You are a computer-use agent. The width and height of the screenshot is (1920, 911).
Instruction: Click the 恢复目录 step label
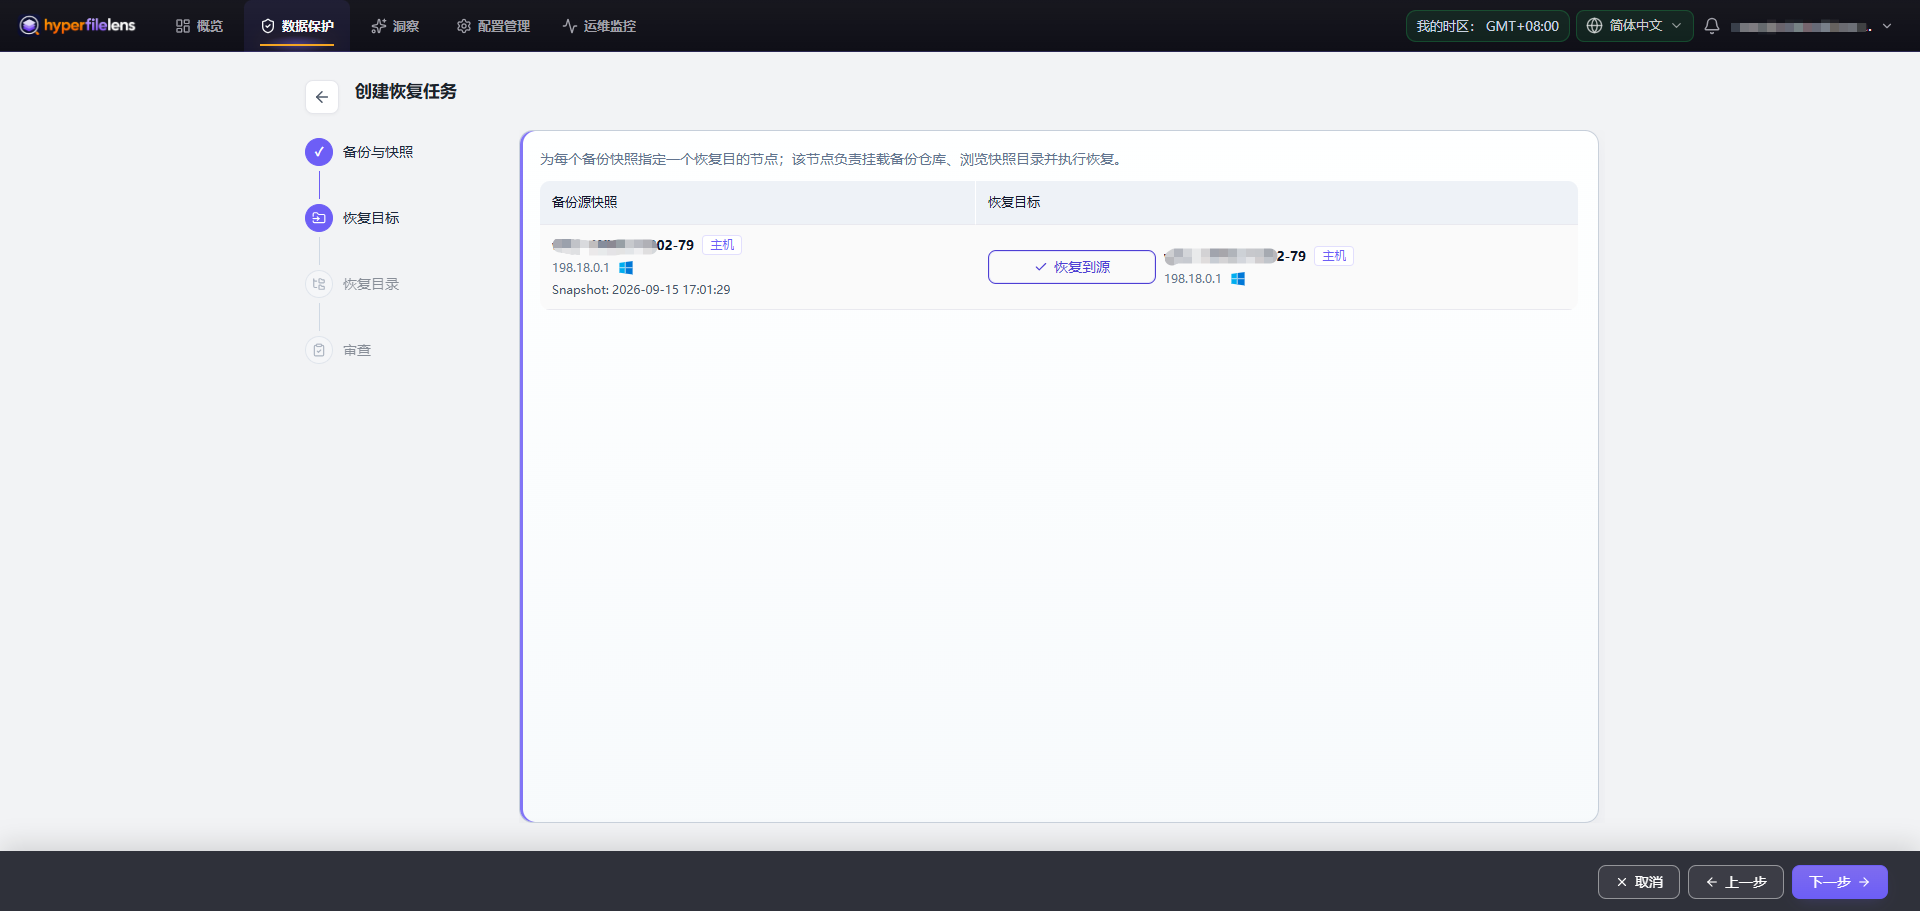(371, 284)
